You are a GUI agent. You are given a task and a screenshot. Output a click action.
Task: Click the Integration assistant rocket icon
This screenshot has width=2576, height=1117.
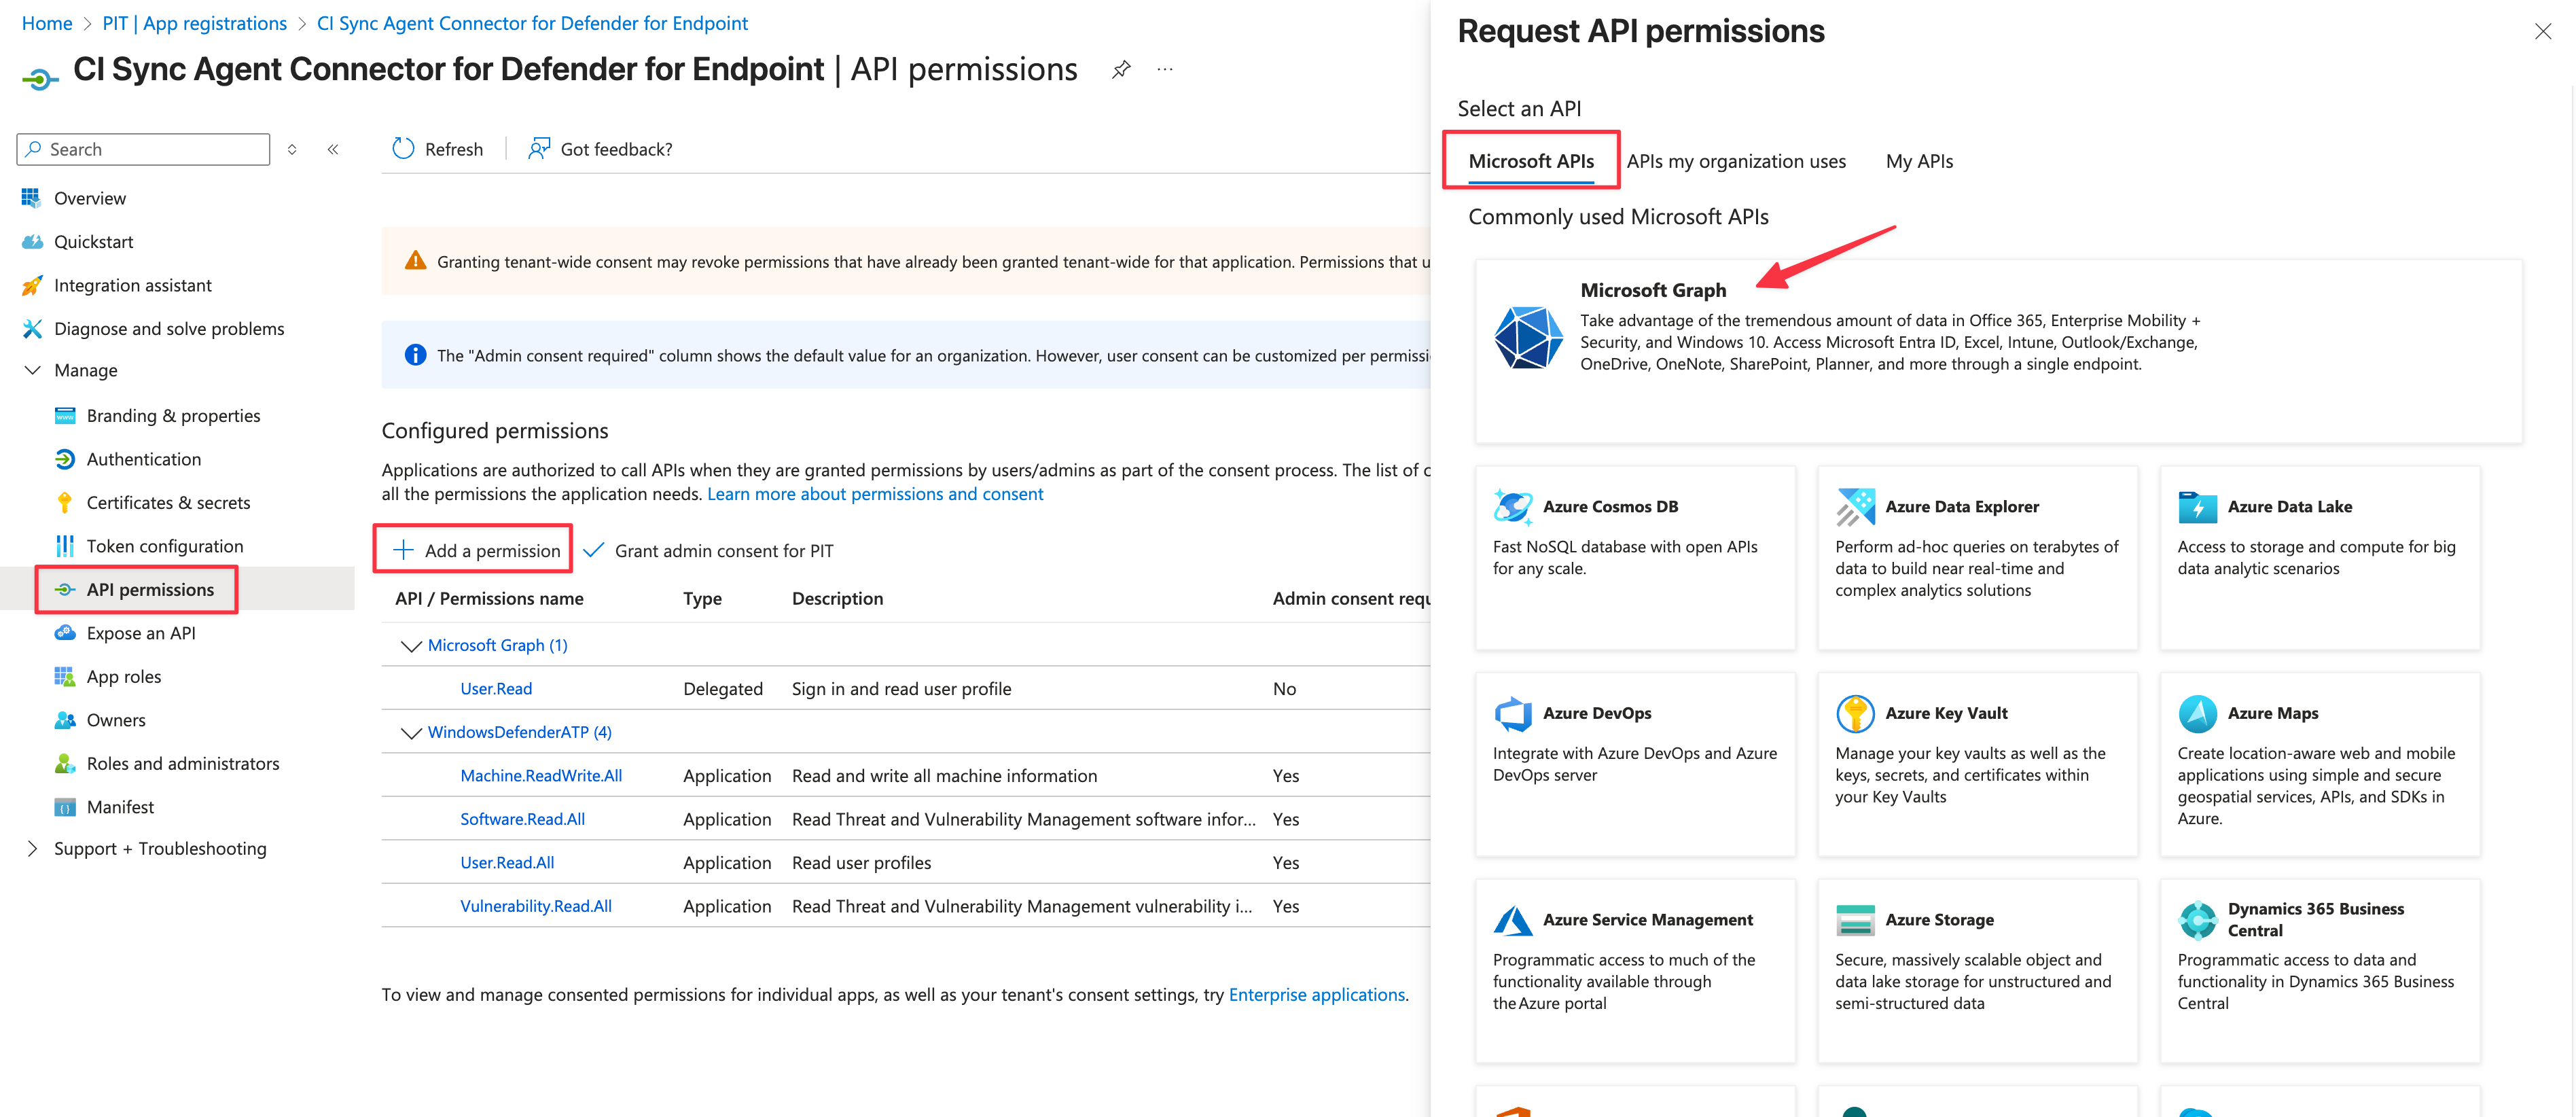tap(32, 285)
